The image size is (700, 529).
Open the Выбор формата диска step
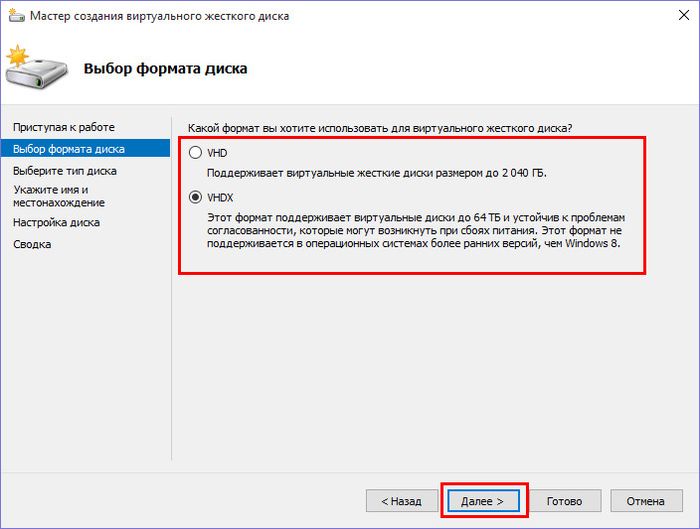pos(85,148)
